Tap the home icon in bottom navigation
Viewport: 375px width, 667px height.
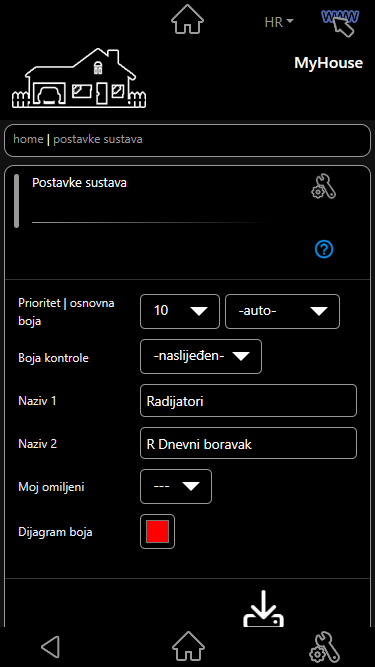point(188,647)
